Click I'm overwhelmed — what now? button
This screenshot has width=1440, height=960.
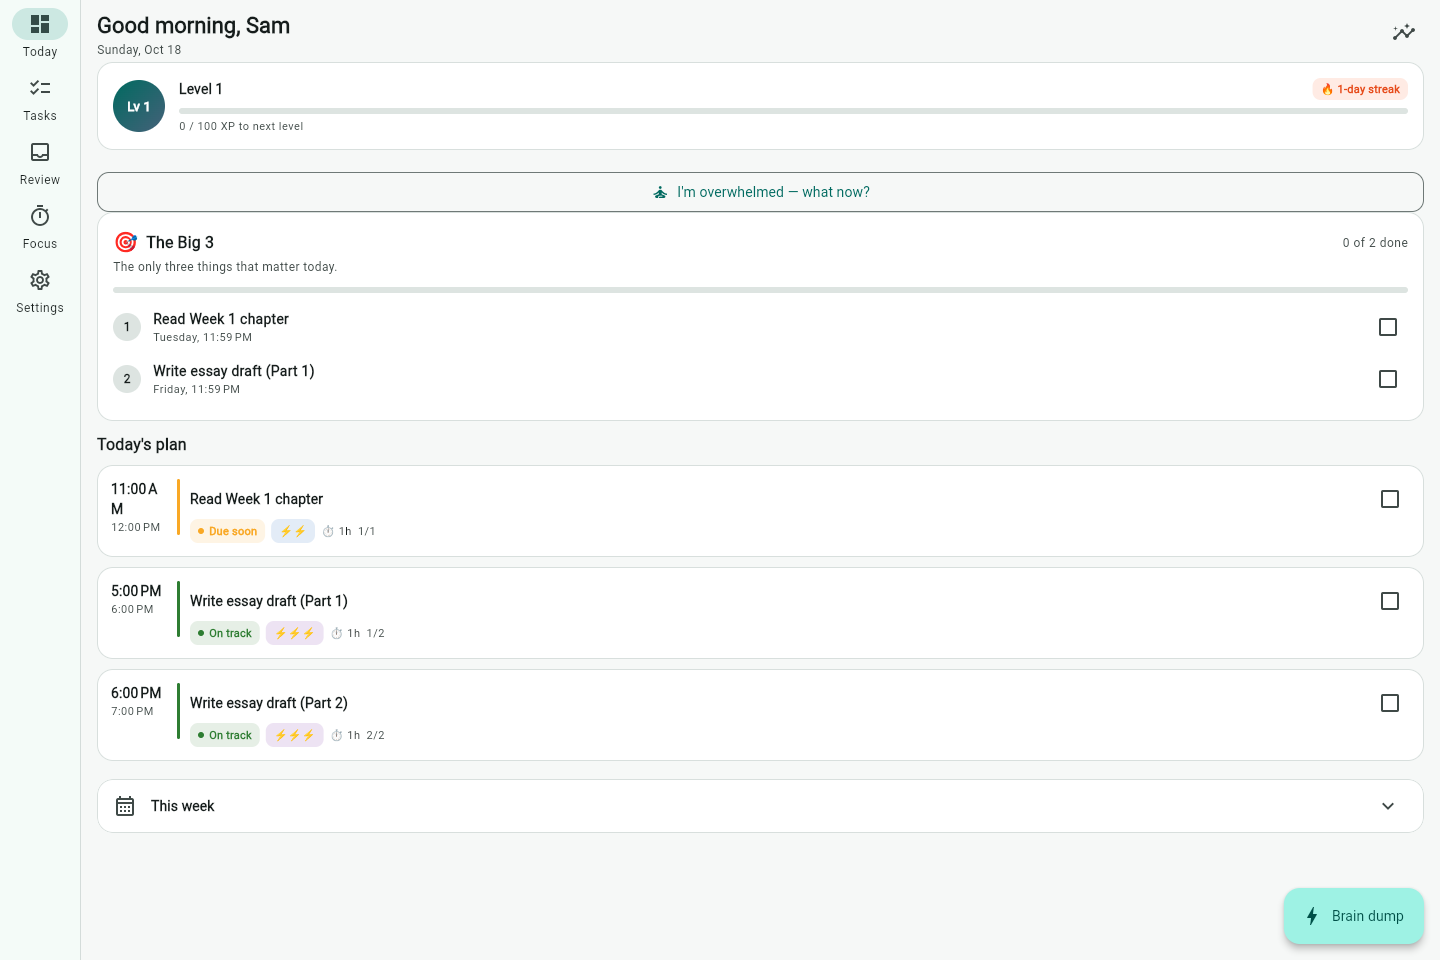coord(760,192)
